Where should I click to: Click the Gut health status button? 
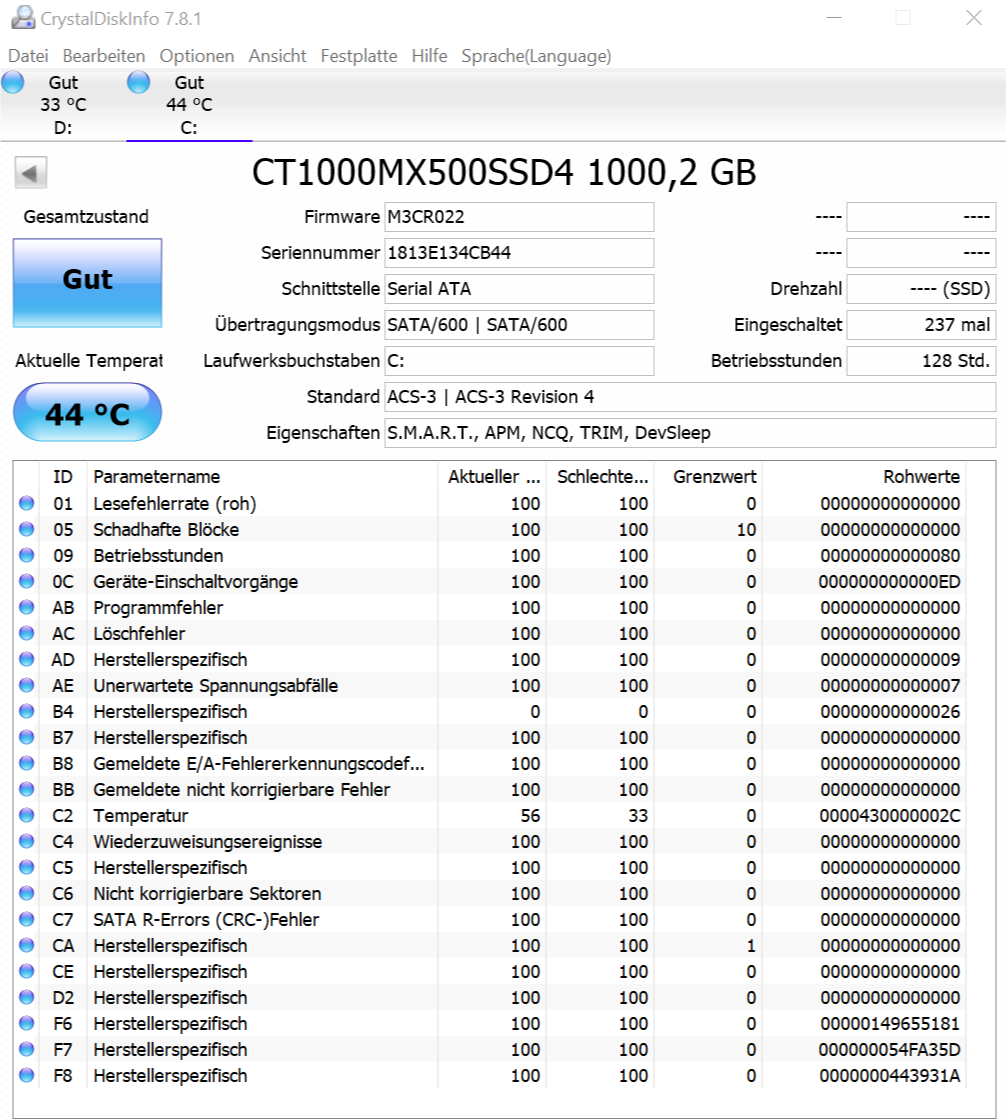[88, 283]
